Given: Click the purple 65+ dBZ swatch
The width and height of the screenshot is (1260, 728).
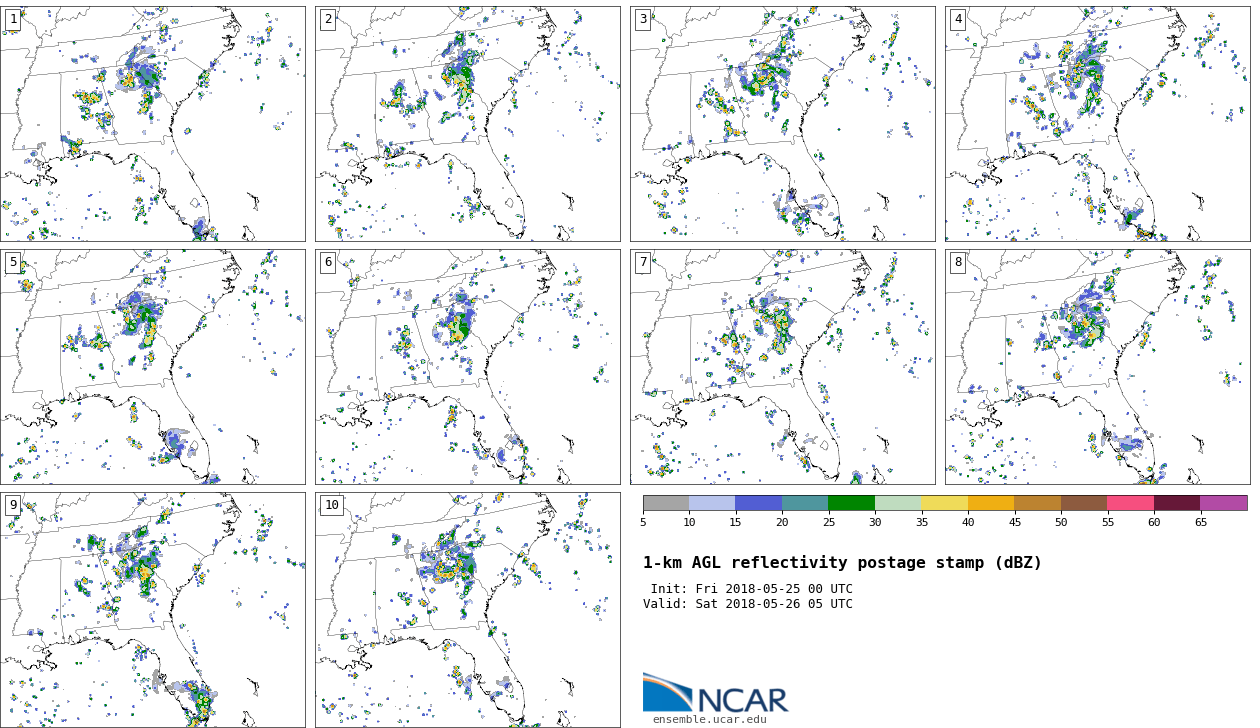Looking at the screenshot, I should coord(1224,503).
